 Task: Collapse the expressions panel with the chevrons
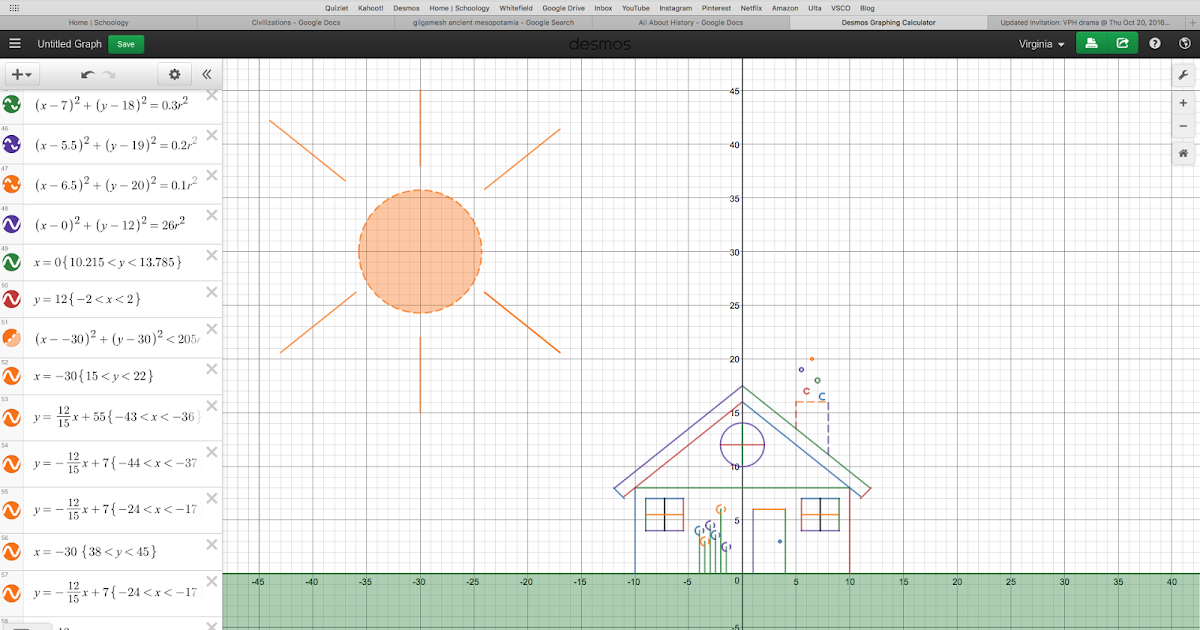click(x=207, y=73)
